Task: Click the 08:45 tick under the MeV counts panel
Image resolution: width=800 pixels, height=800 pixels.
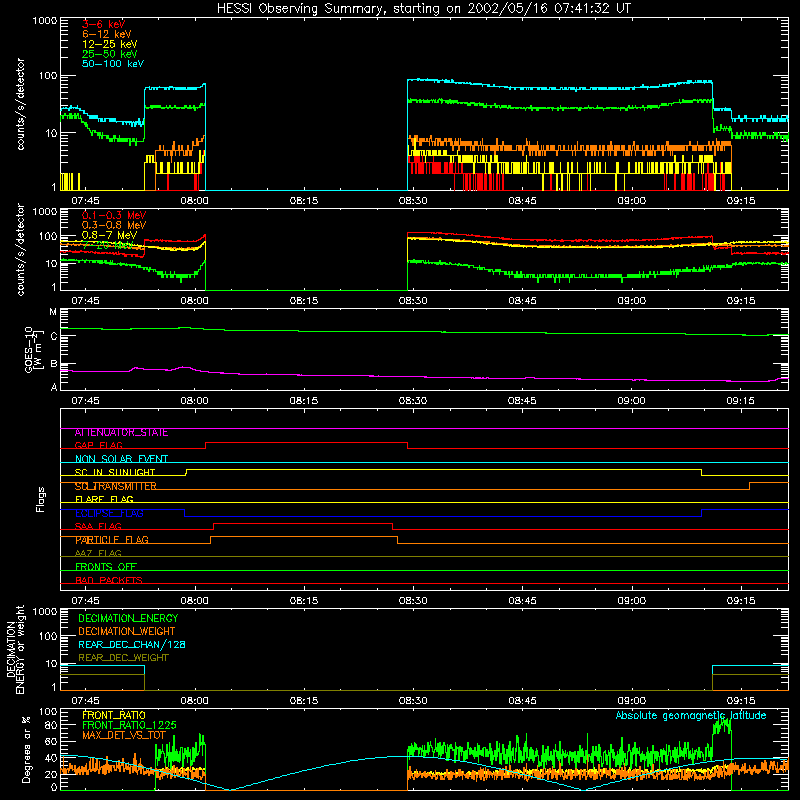Action: click(522, 301)
